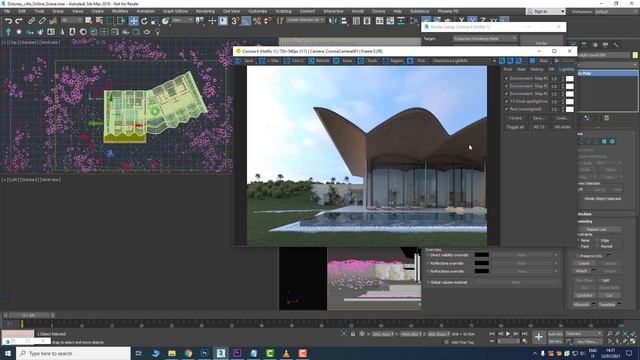Open the Production Rendering Mode target dropdown
The width and height of the screenshot is (640, 360).
(485, 38)
